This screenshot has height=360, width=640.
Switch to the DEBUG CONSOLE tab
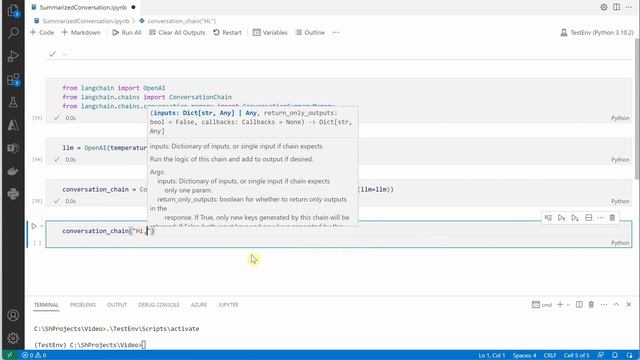pos(159,305)
